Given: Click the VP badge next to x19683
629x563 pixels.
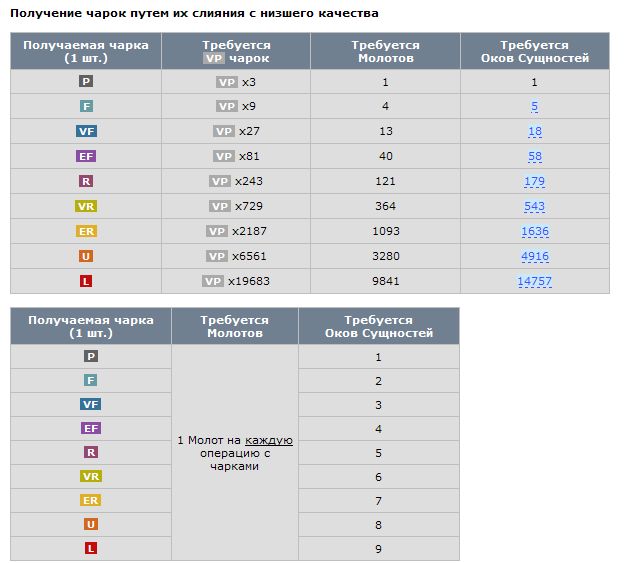Looking at the screenshot, I should click(213, 281).
